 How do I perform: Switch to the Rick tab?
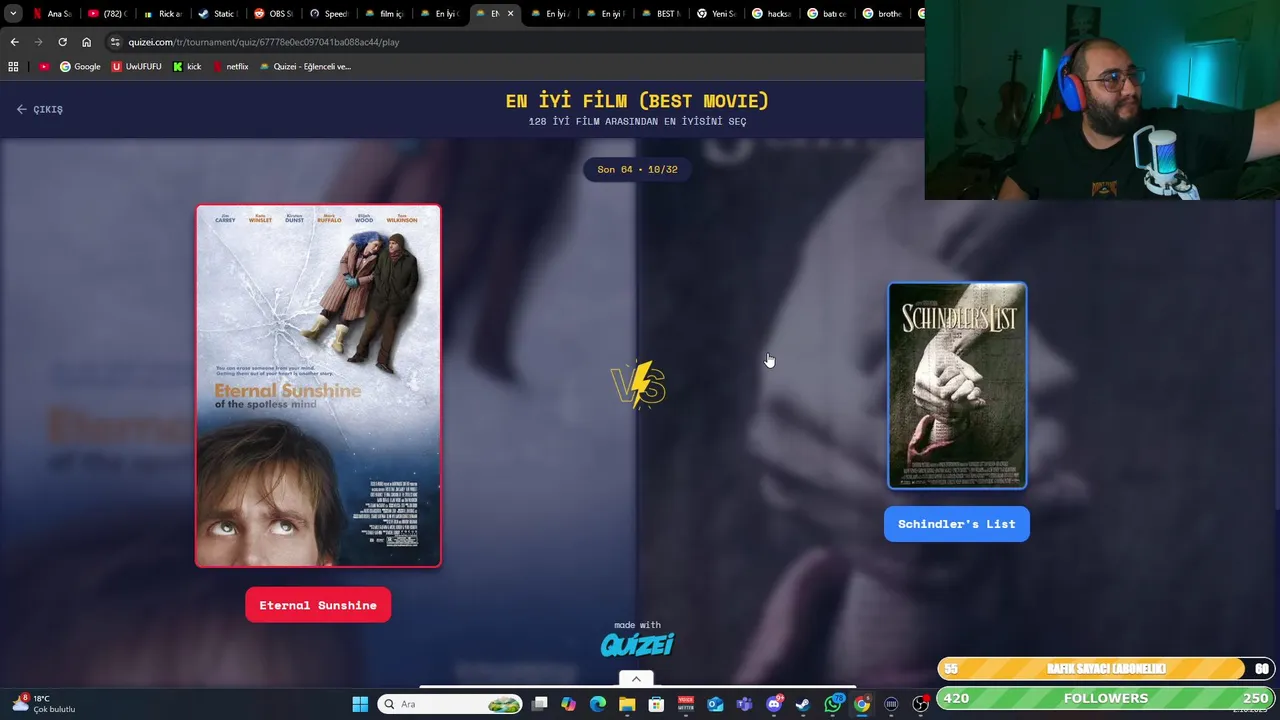coord(162,14)
